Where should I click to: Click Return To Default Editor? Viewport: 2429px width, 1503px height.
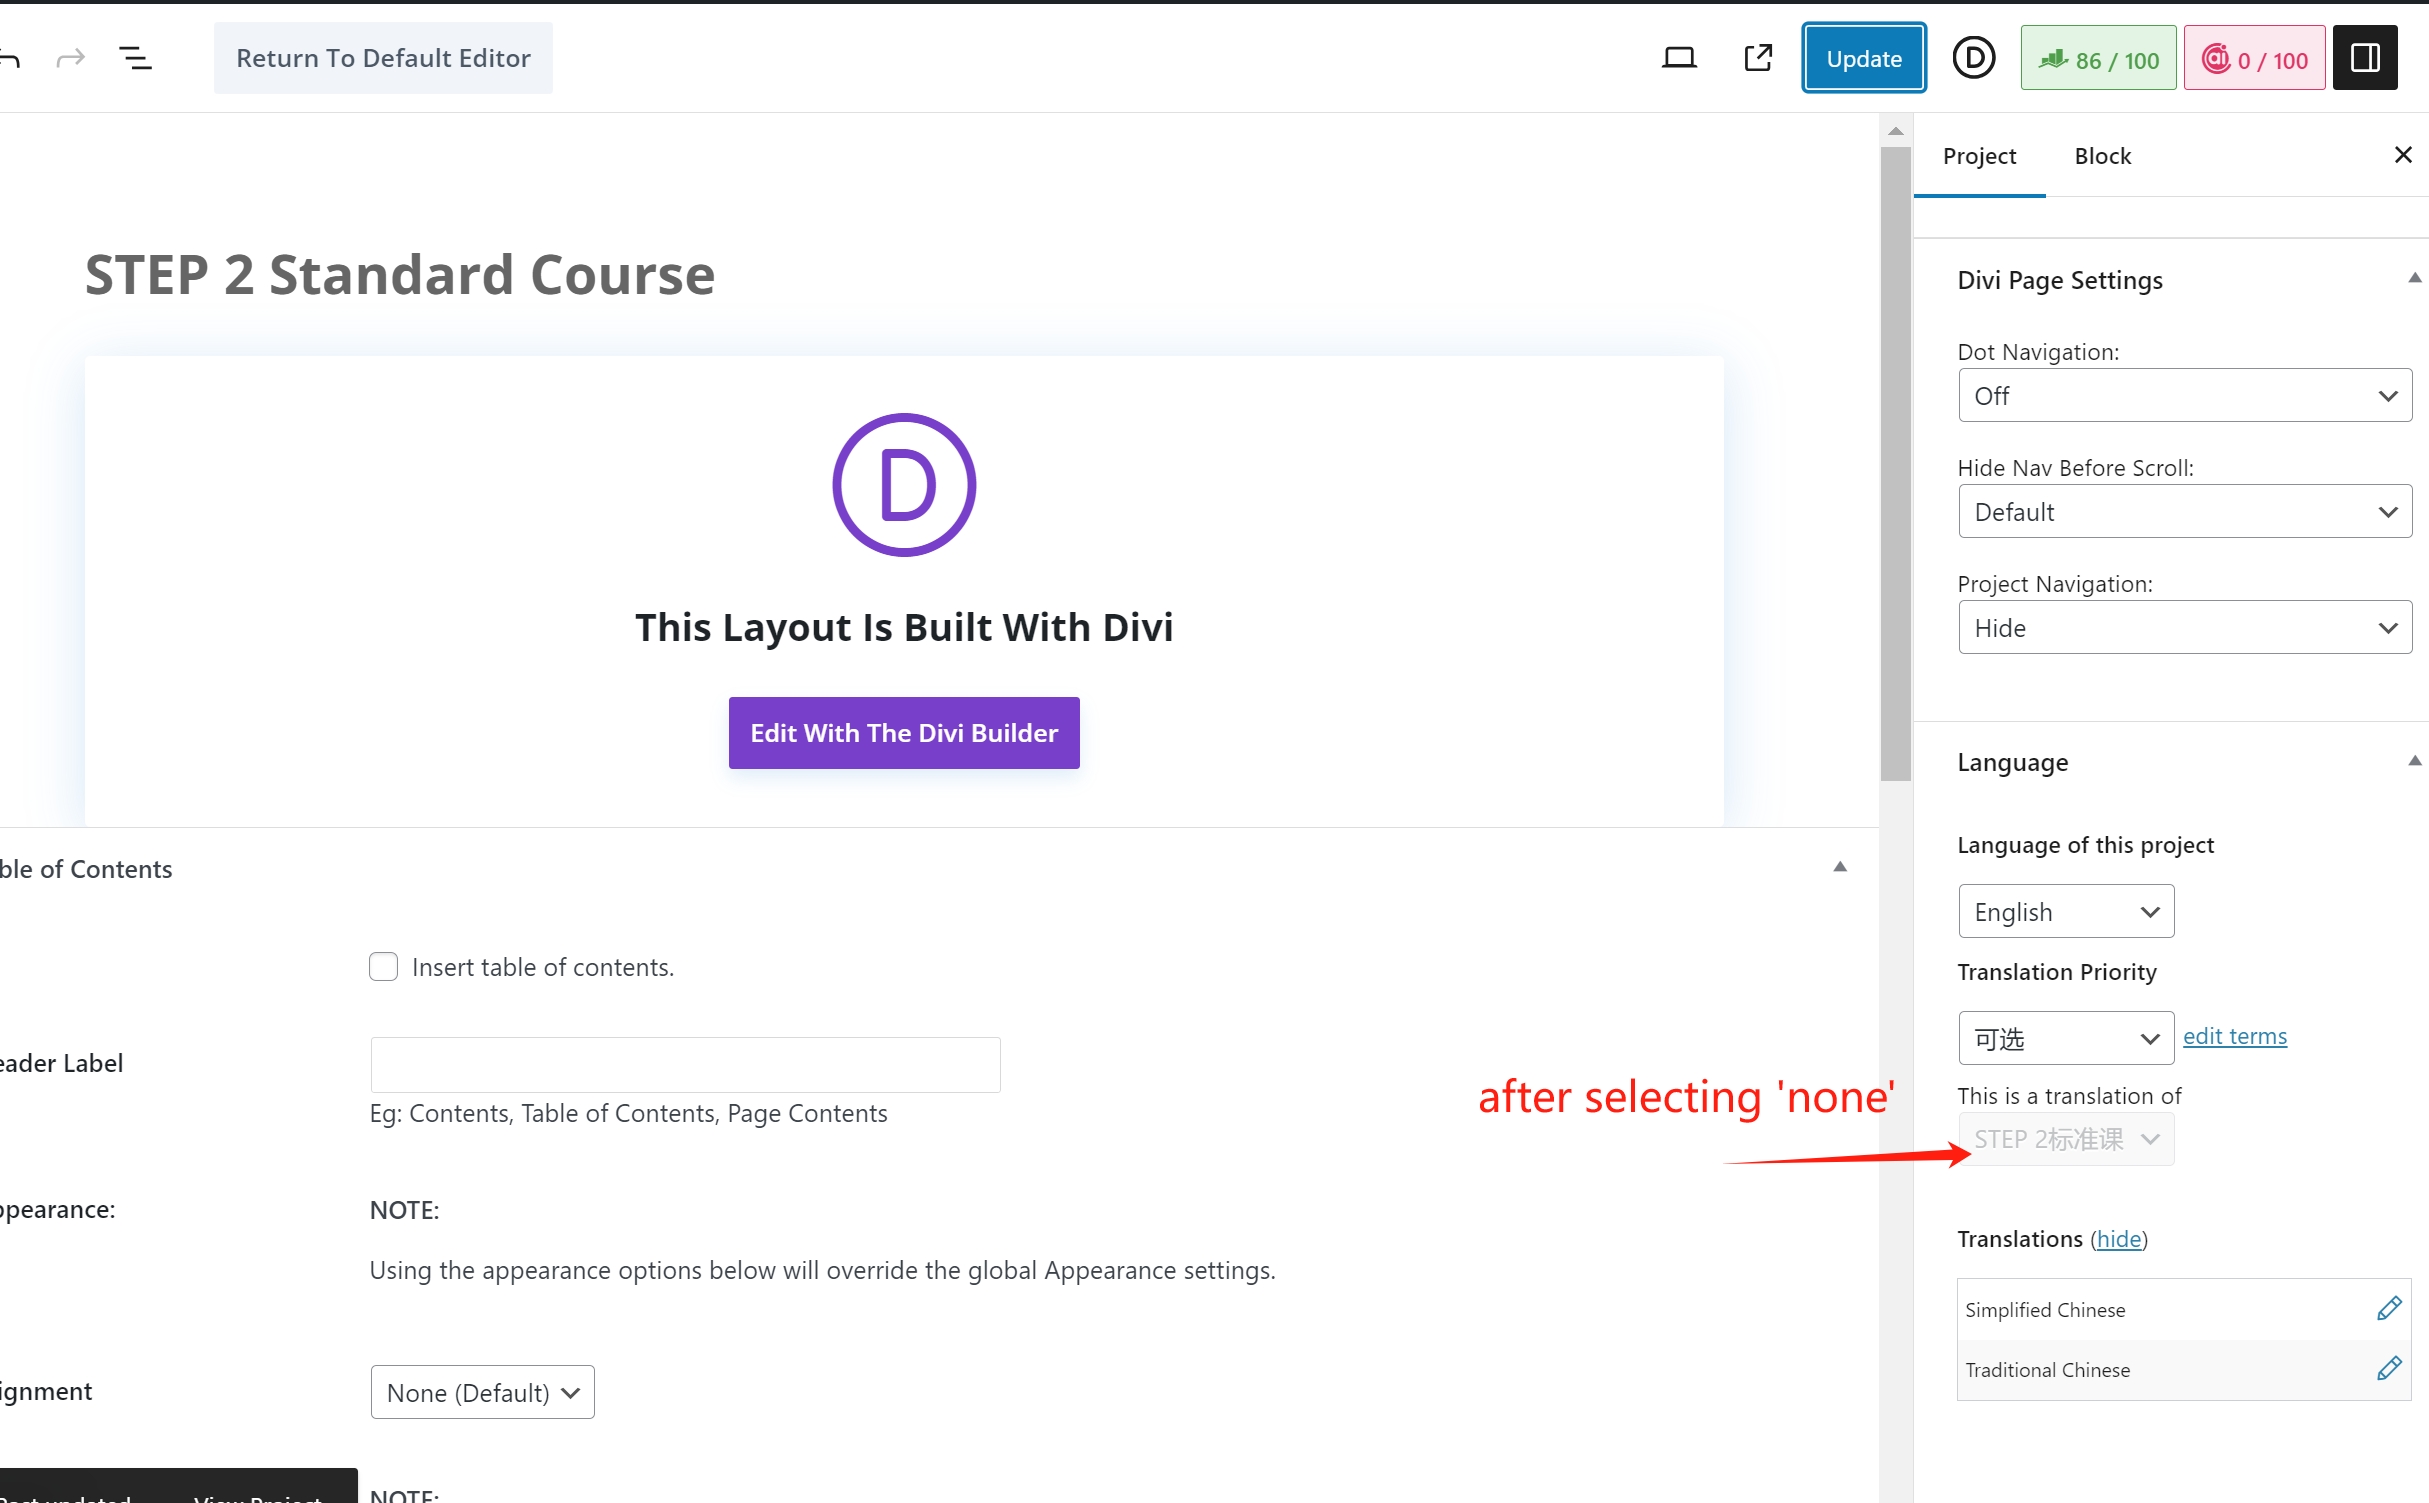(383, 58)
